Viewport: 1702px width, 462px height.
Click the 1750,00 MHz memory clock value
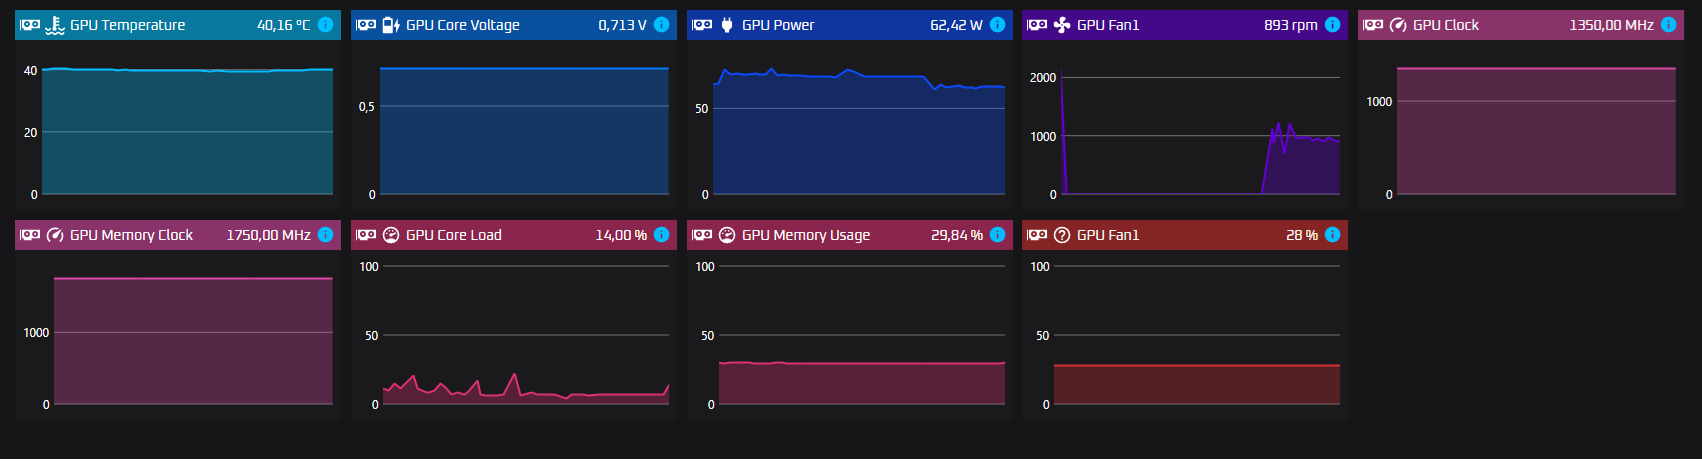point(268,235)
